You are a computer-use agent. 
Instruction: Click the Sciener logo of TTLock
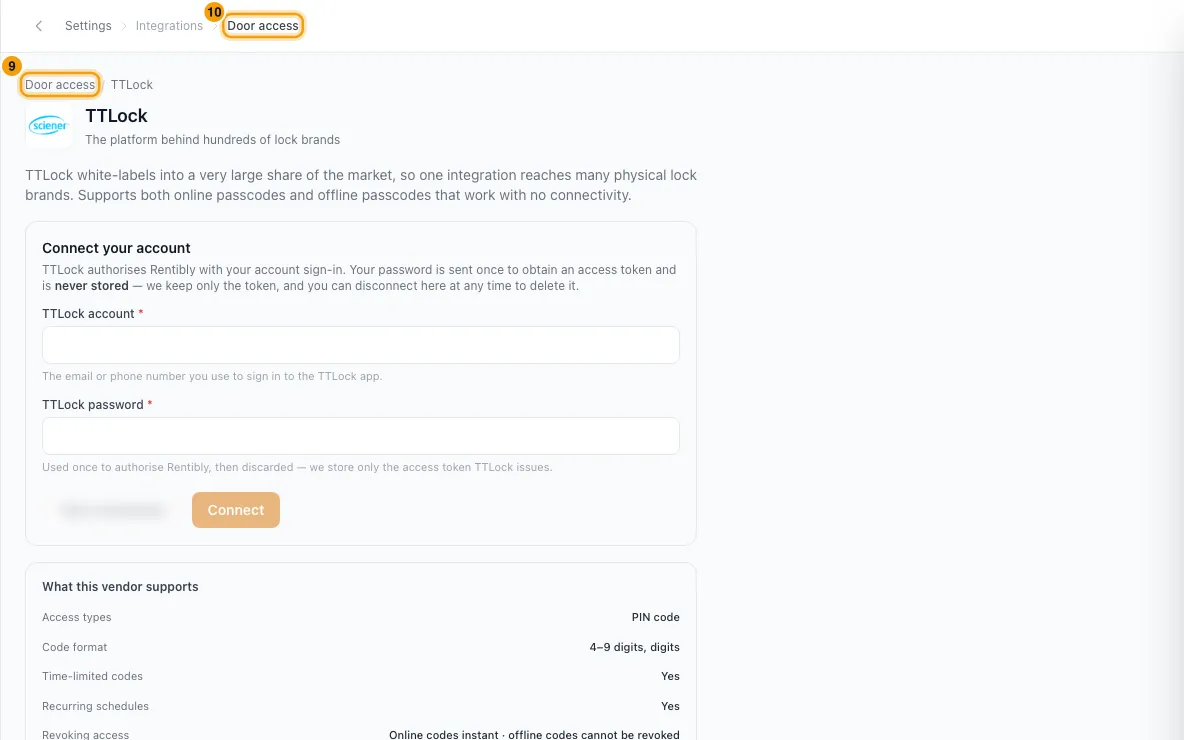point(48,125)
